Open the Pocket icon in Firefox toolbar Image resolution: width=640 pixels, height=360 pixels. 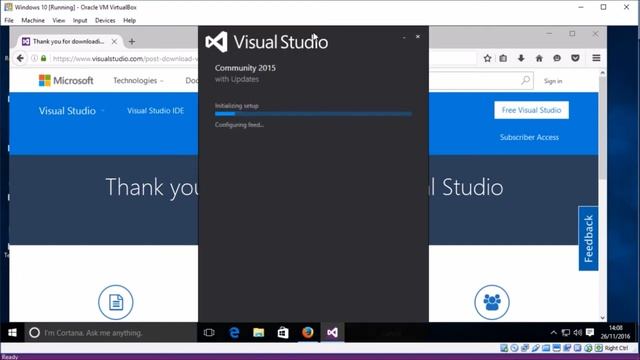point(576,58)
